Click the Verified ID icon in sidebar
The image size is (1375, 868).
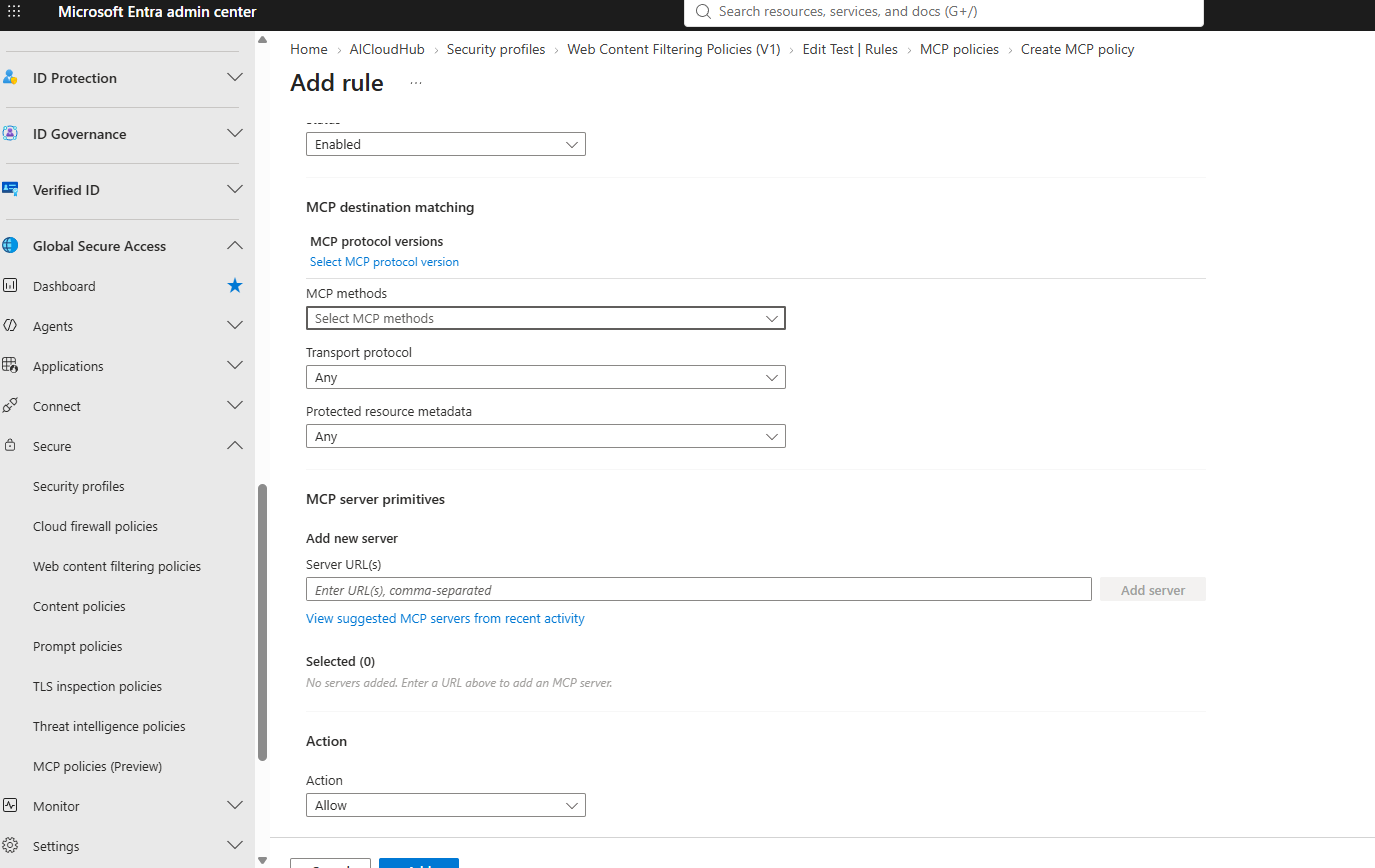point(10,190)
